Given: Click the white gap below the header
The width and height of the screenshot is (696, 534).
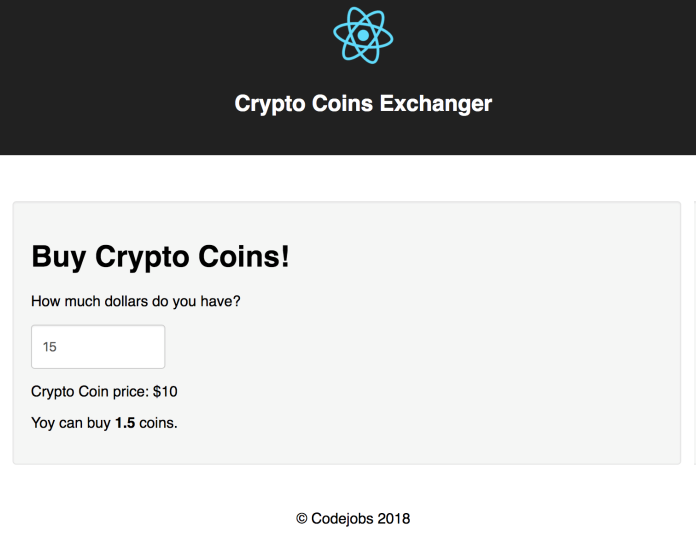Looking at the screenshot, I should [348, 178].
